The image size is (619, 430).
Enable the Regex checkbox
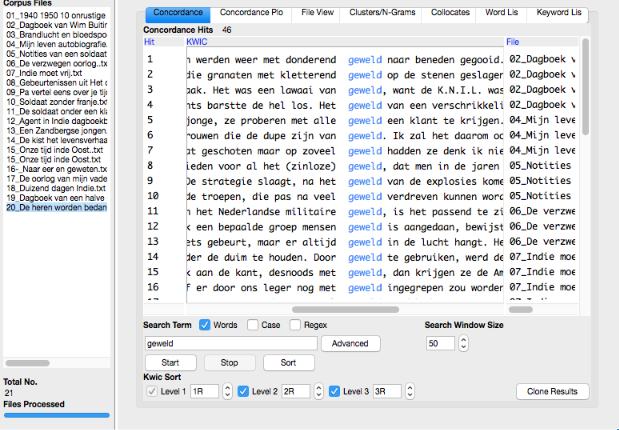point(295,325)
